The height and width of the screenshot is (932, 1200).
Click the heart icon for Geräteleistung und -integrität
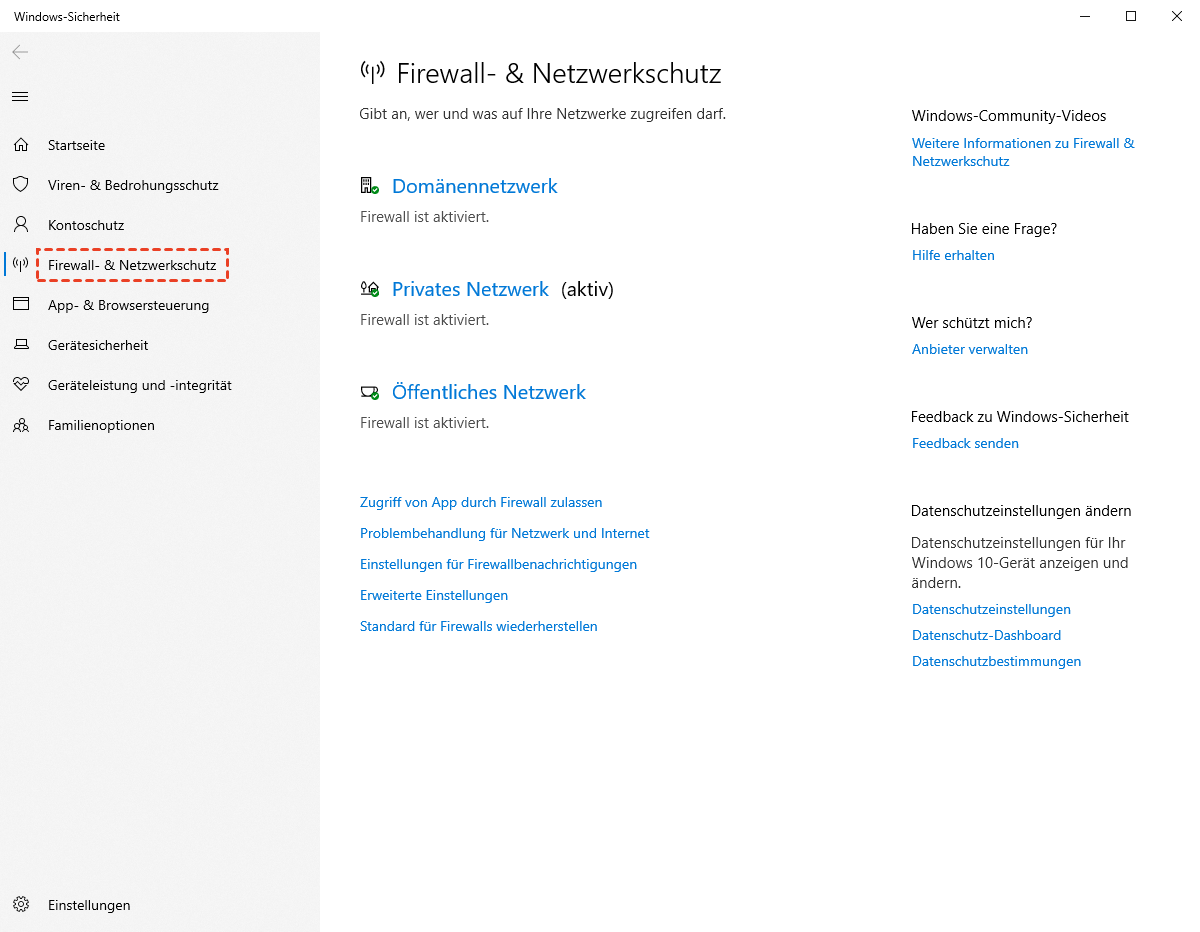[x=20, y=385]
